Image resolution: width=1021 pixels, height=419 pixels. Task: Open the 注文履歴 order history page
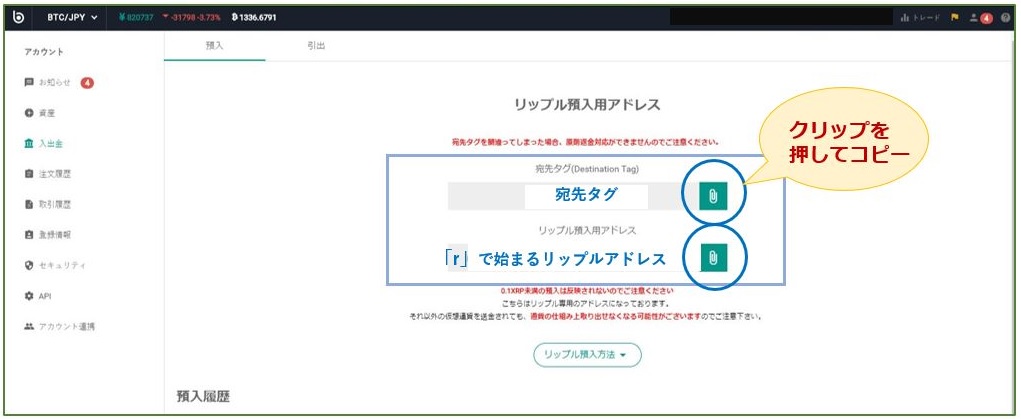pyautogui.click(x=53, y=174)
